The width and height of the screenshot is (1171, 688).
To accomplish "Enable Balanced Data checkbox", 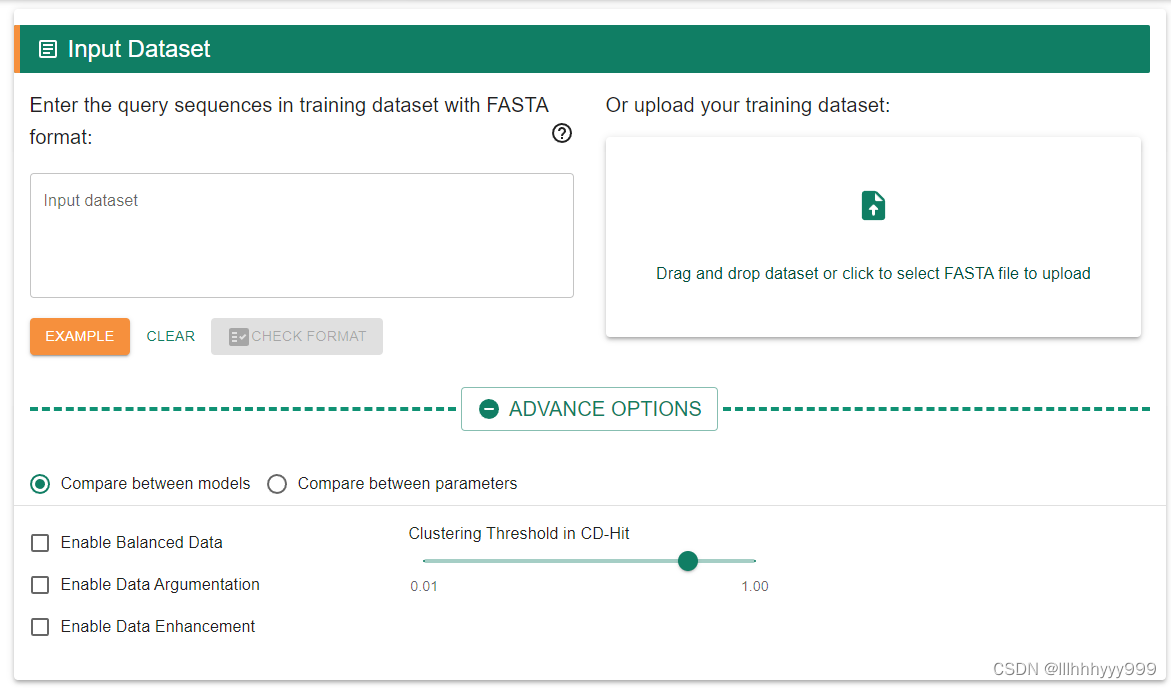I will click(x=40, y=542).
